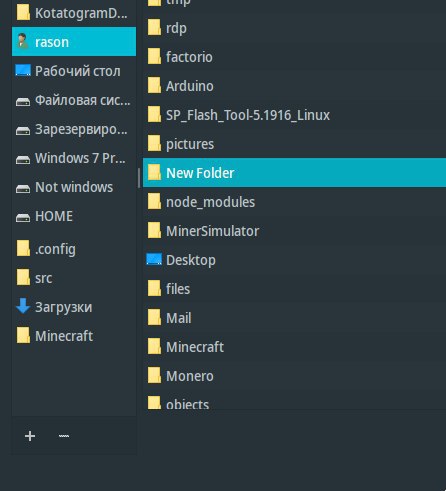Click the Desktop icon in file list
Viewport: 446px width, 491px height.
click(154, 259)
